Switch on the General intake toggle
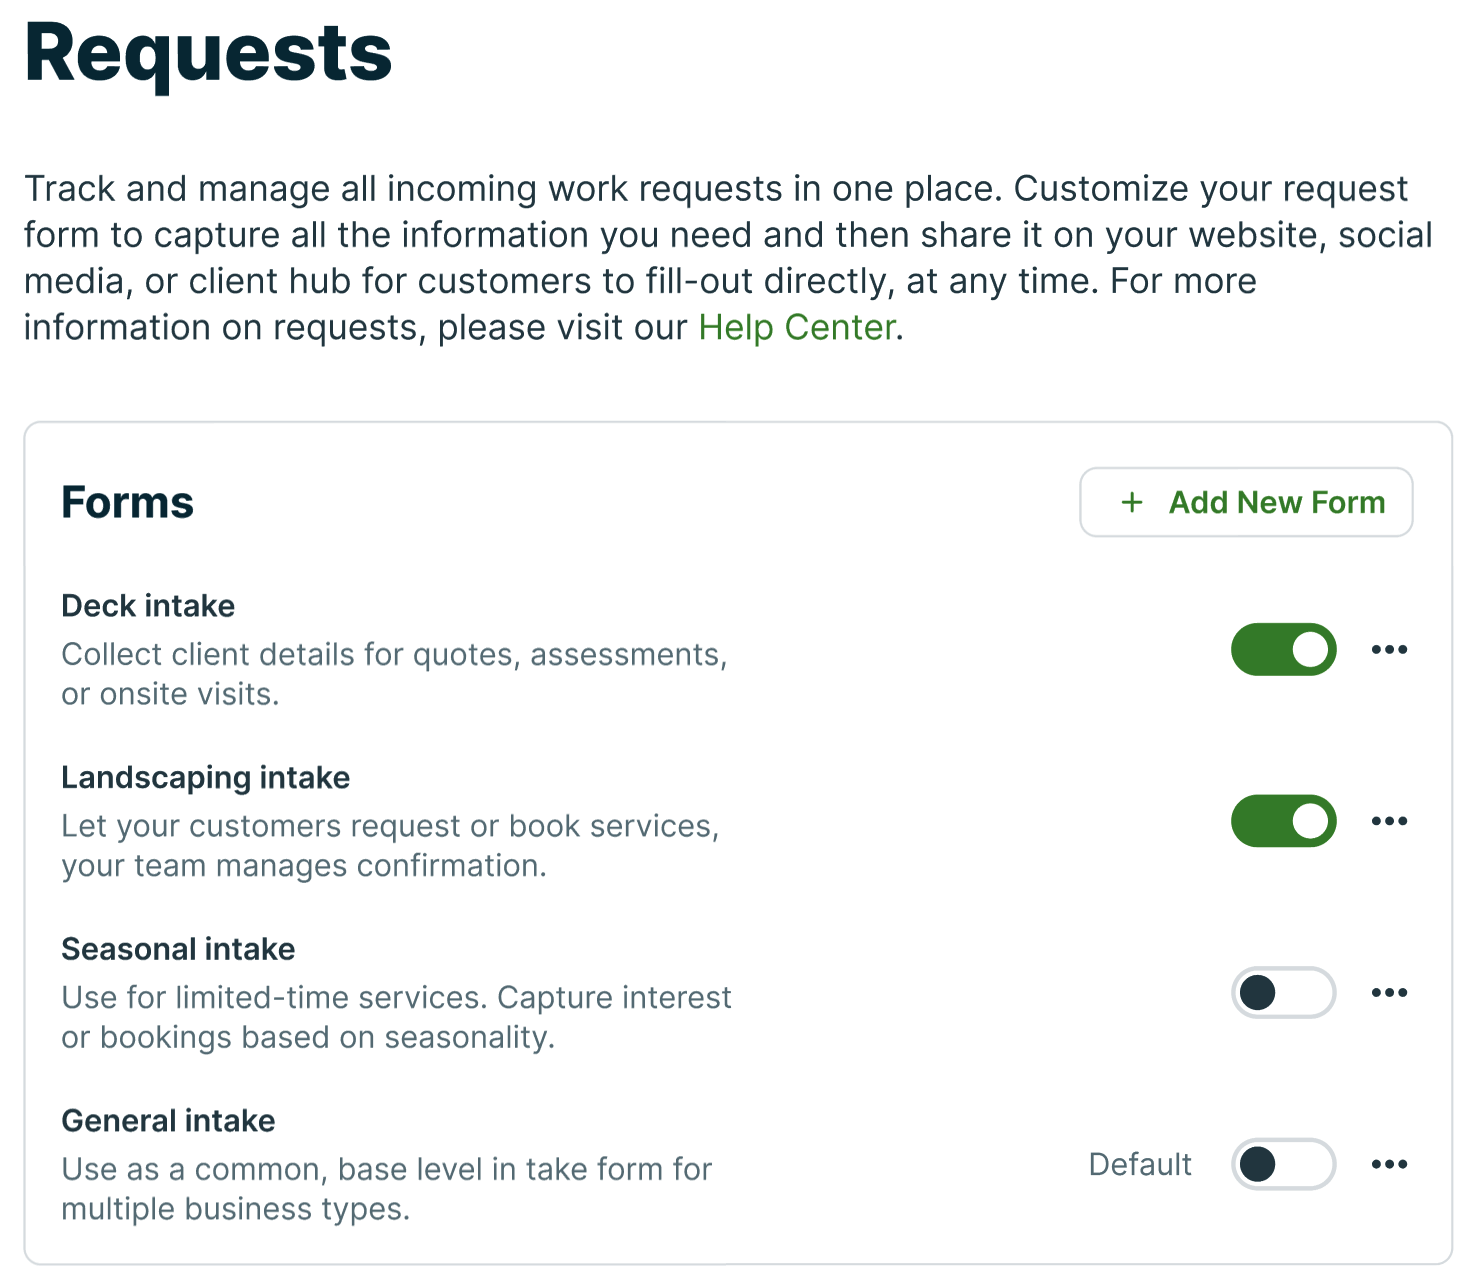This screenshot has width=1474, height=1284. coord(1283,1164)
